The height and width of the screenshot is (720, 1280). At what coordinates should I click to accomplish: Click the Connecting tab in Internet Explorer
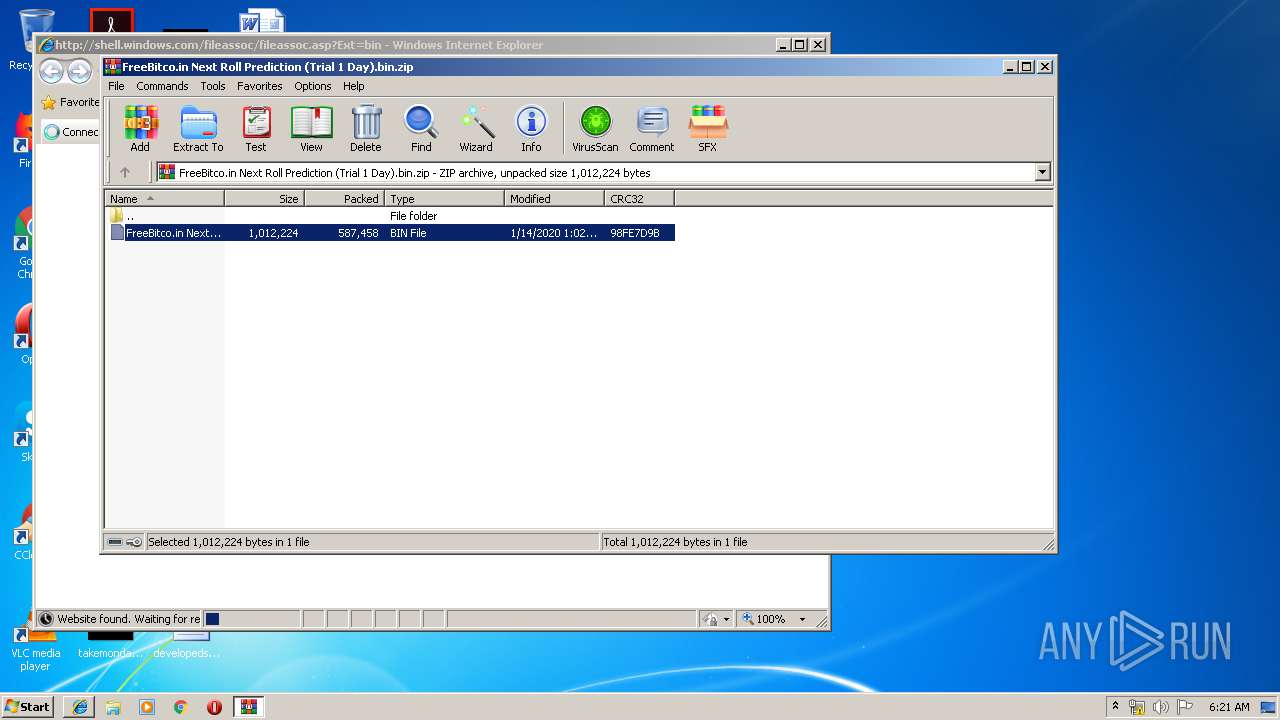[x=71, y=131]
